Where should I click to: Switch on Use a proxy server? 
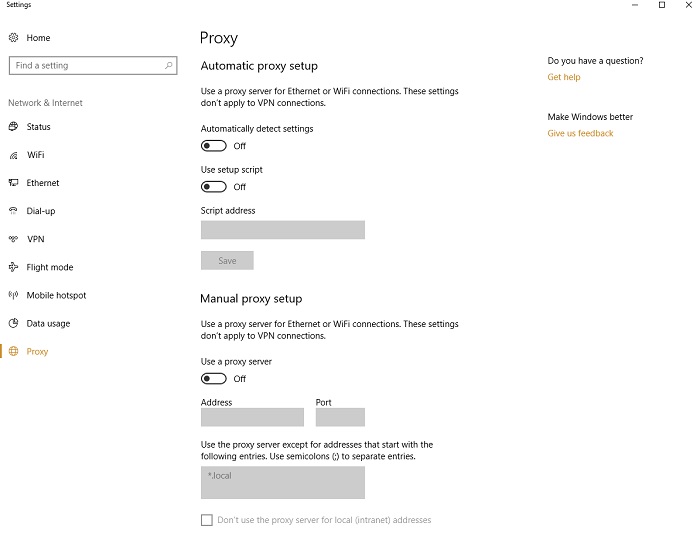(213, 379)
